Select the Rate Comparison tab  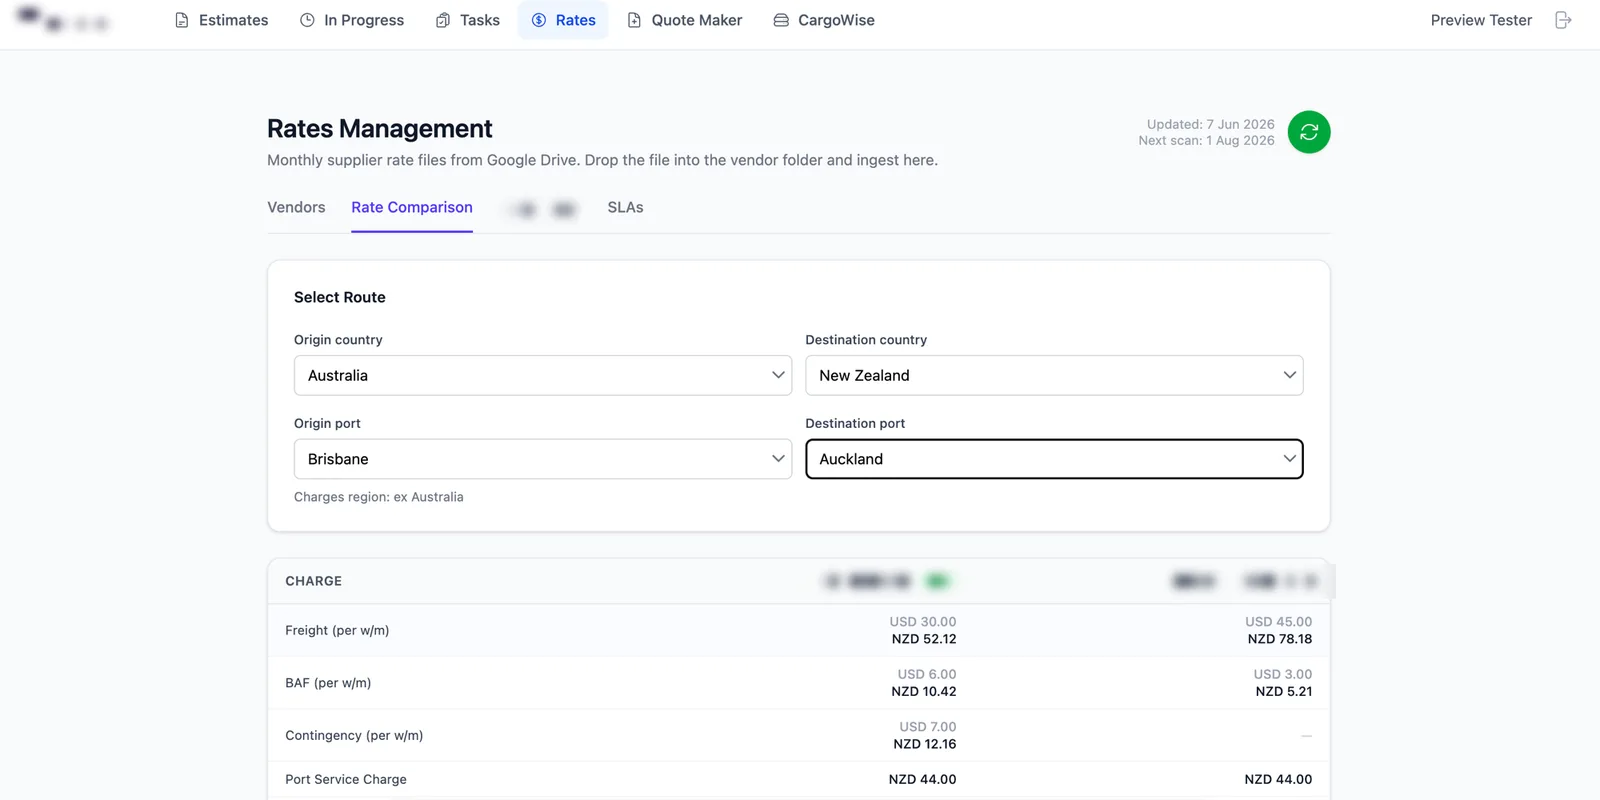(x=412, y=207)
